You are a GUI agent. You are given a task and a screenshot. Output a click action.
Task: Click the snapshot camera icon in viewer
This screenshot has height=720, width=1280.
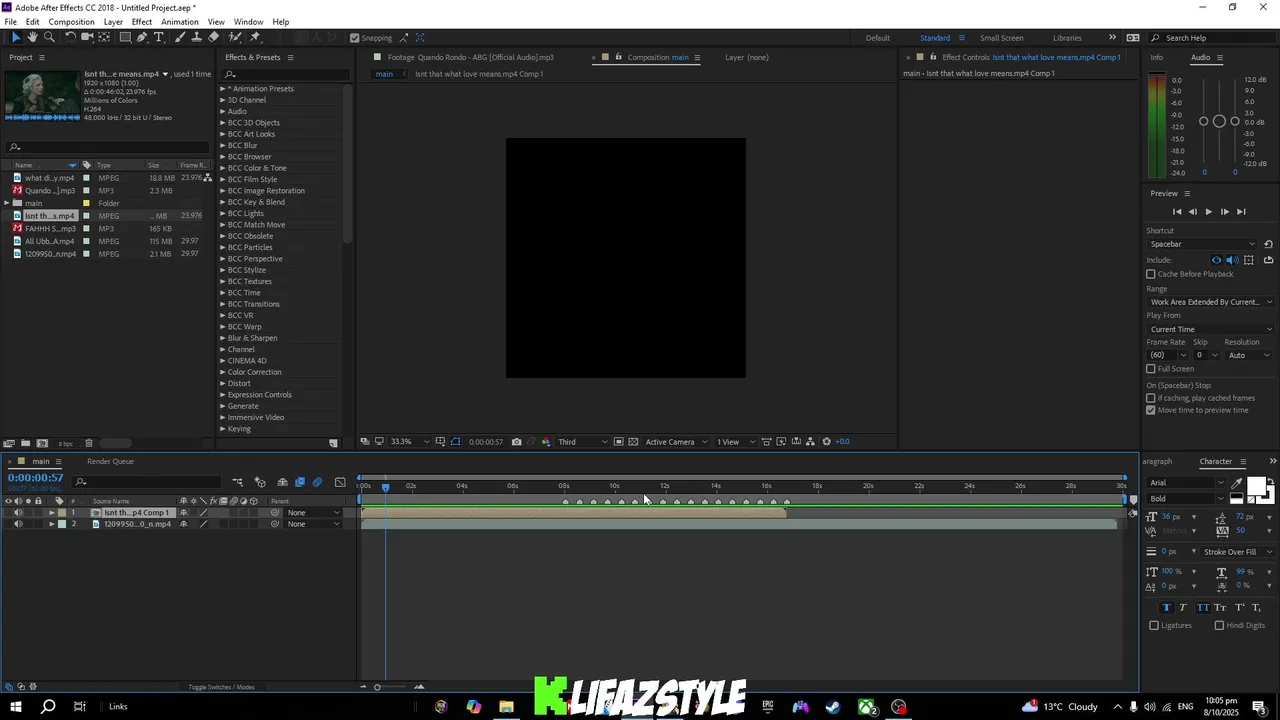point(516,441)
